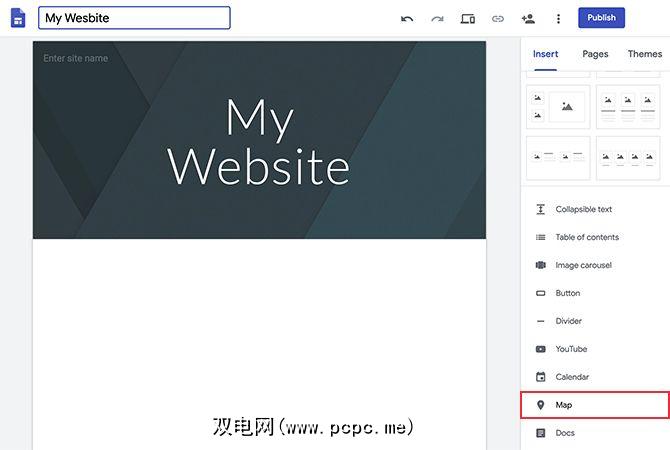Click the undo arrow icon
Screen dimensions: 670x450
pyautogui.click(x=407, y=19)
